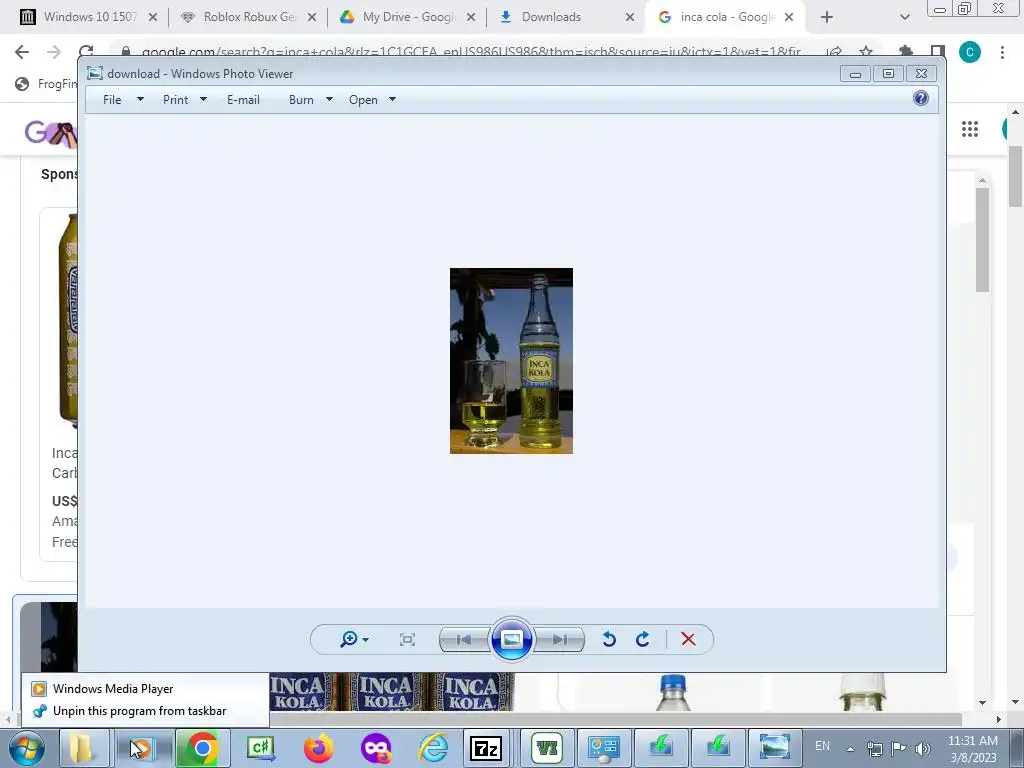
Task: Expand the File menu dropdown arrow
Action: click(140, 99)
